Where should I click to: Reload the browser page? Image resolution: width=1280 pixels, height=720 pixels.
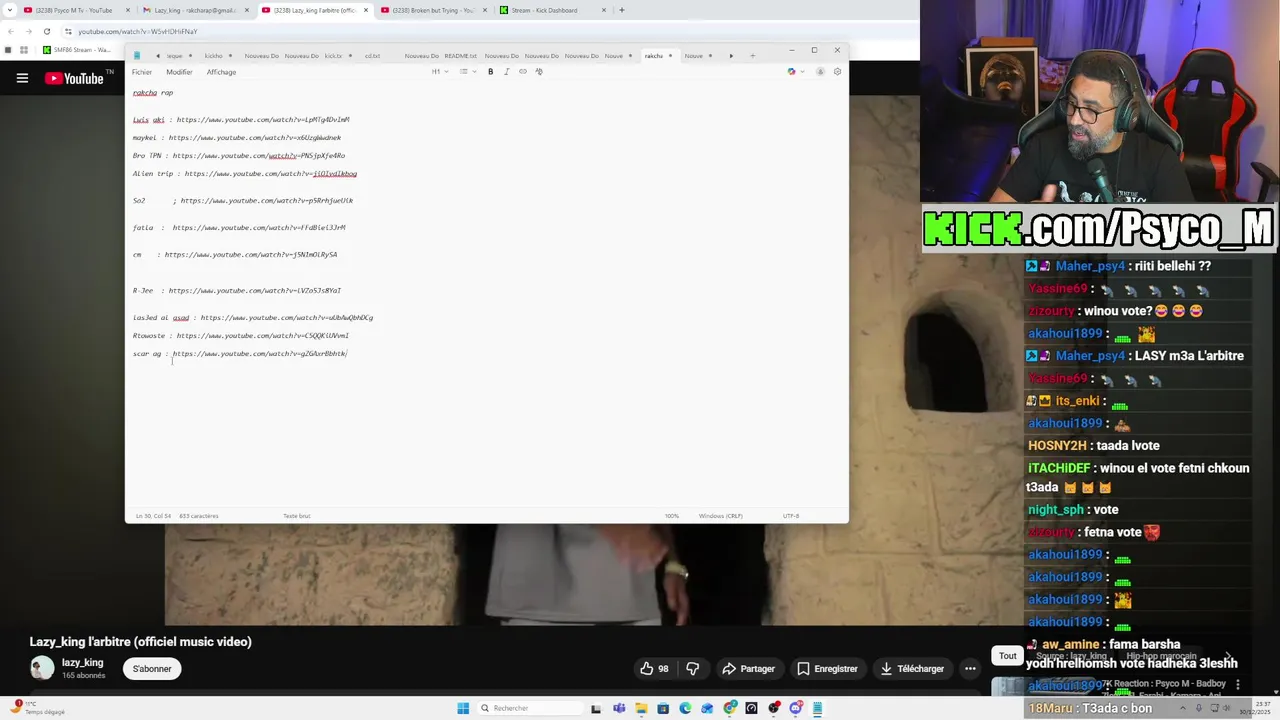(x=46, y=31)
